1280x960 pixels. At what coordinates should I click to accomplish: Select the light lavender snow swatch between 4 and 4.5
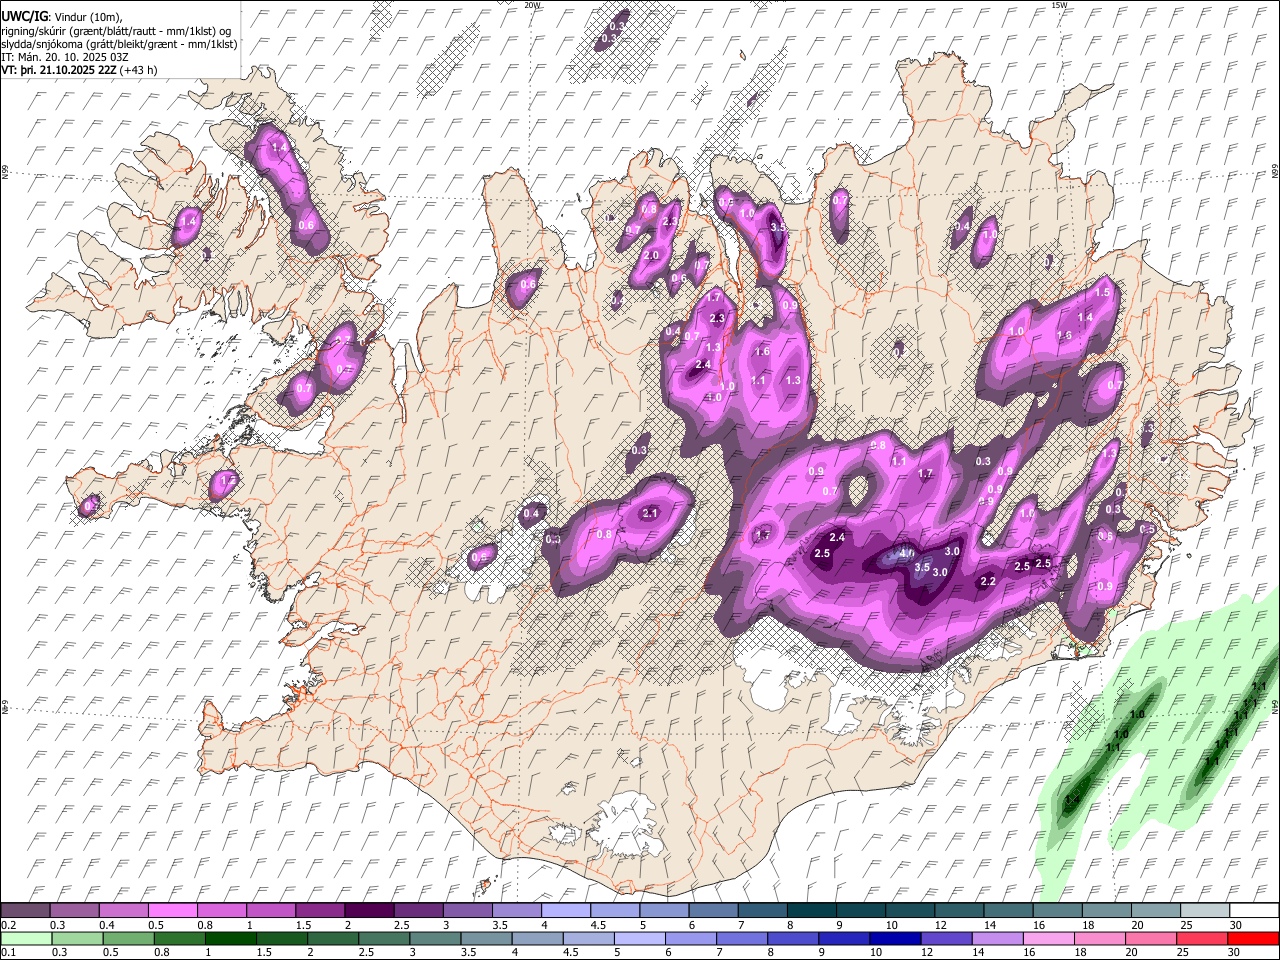pyautogui.click(x=564, y=911)
